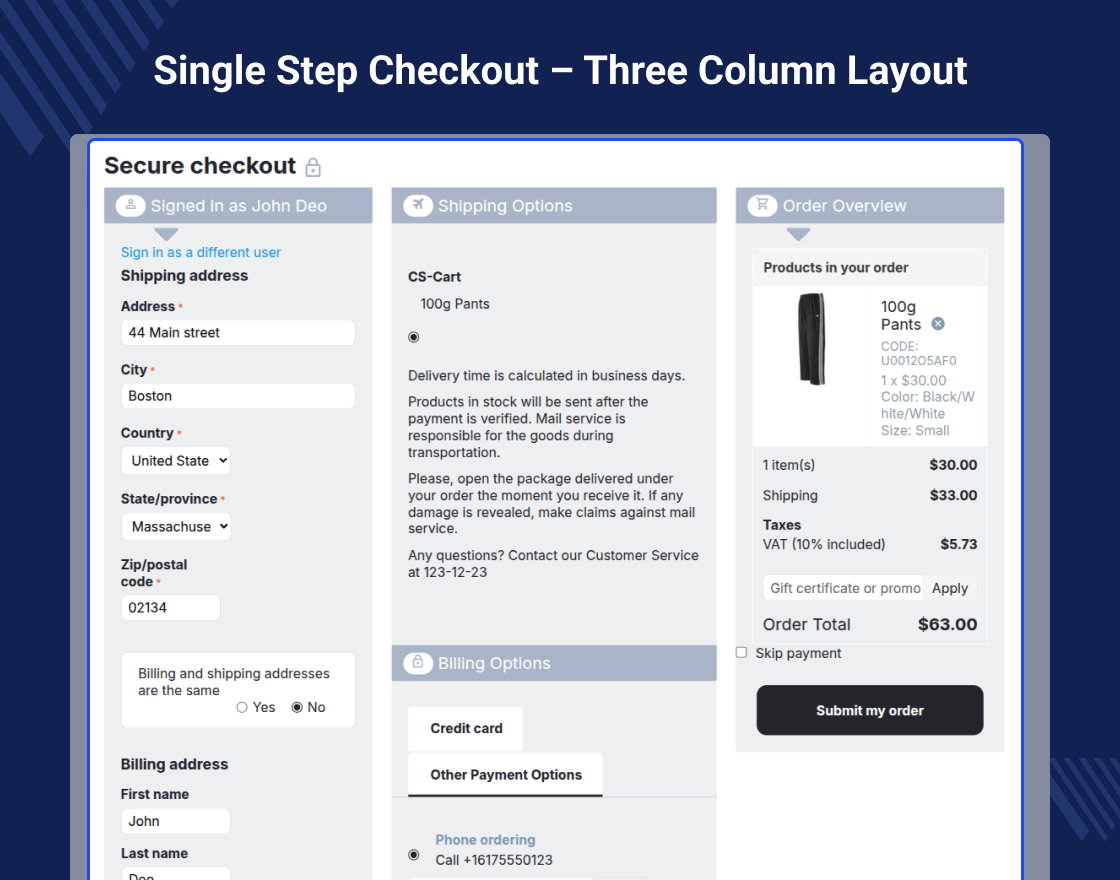Screen dimensions: 1120x880
Task: Click the 100g Pants product thumbnail
Action: [x=811, y=339]
